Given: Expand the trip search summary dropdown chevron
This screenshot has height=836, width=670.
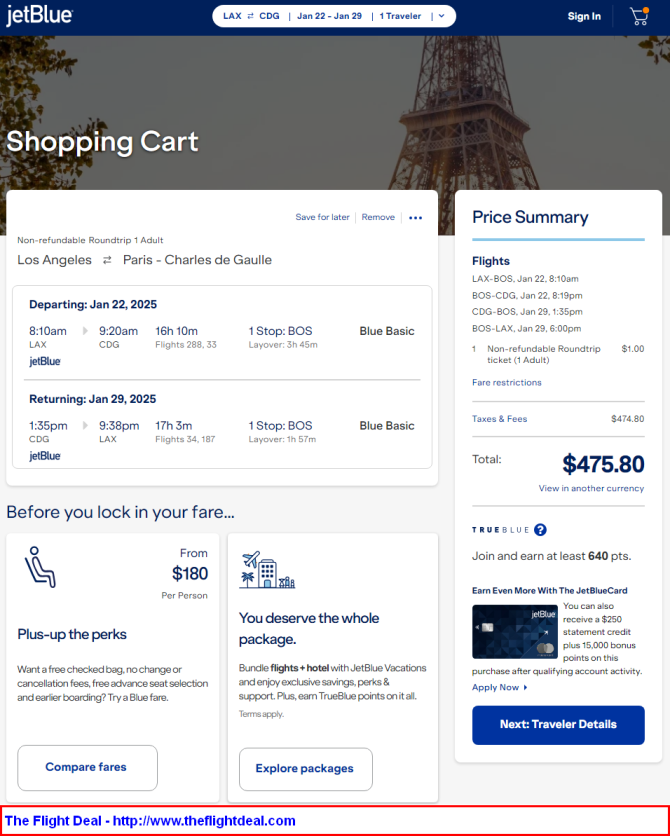Looking at the screenshot, I should point(441,16).
